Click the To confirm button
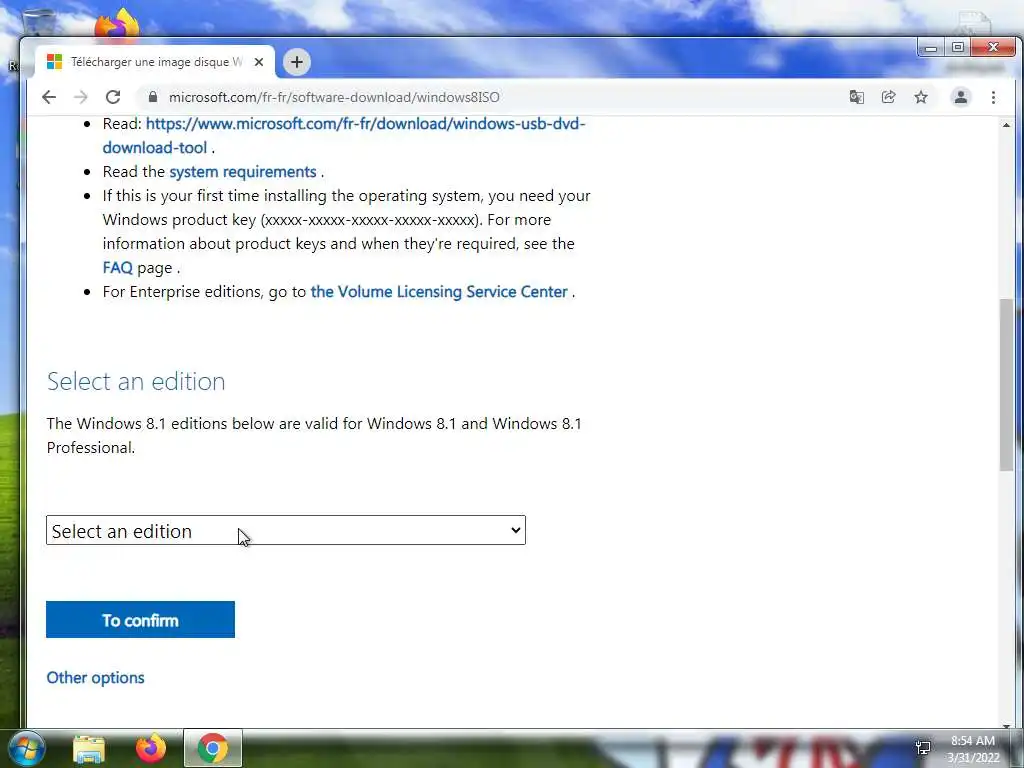This screenshot has width=1024, height=768. click(x=140, y=620)
